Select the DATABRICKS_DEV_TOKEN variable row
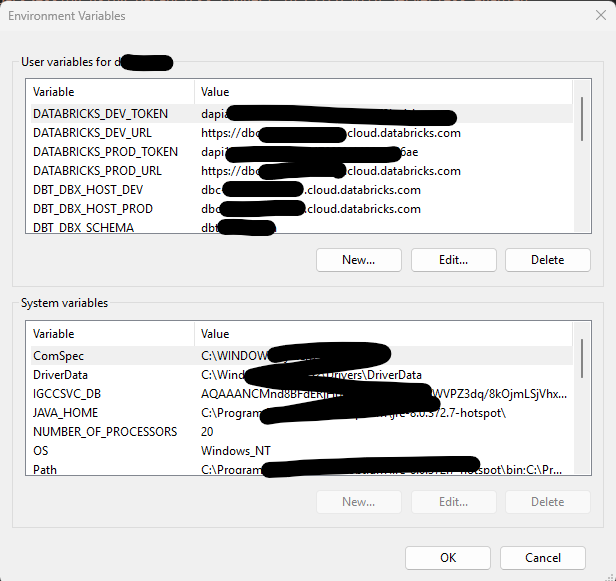The image size is (616, 581). point(301,114)
